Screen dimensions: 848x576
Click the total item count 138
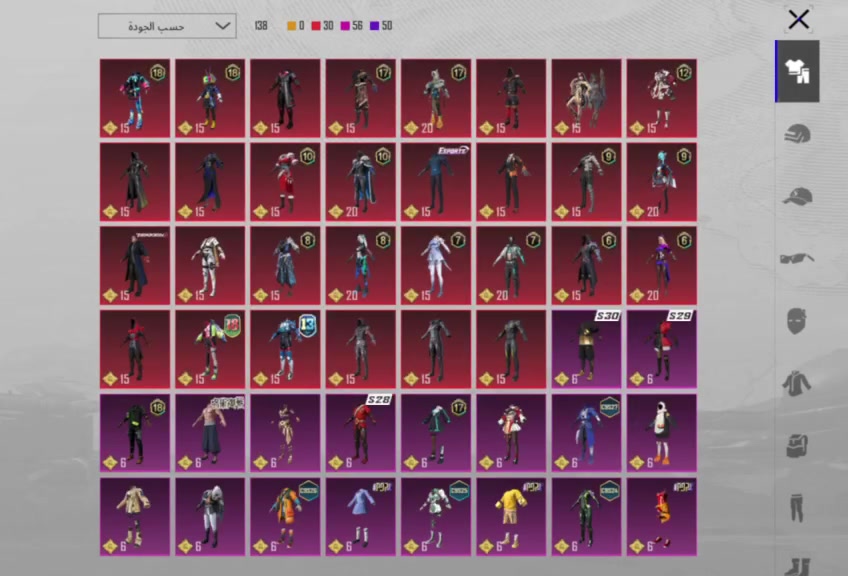[x=261, y=25]
